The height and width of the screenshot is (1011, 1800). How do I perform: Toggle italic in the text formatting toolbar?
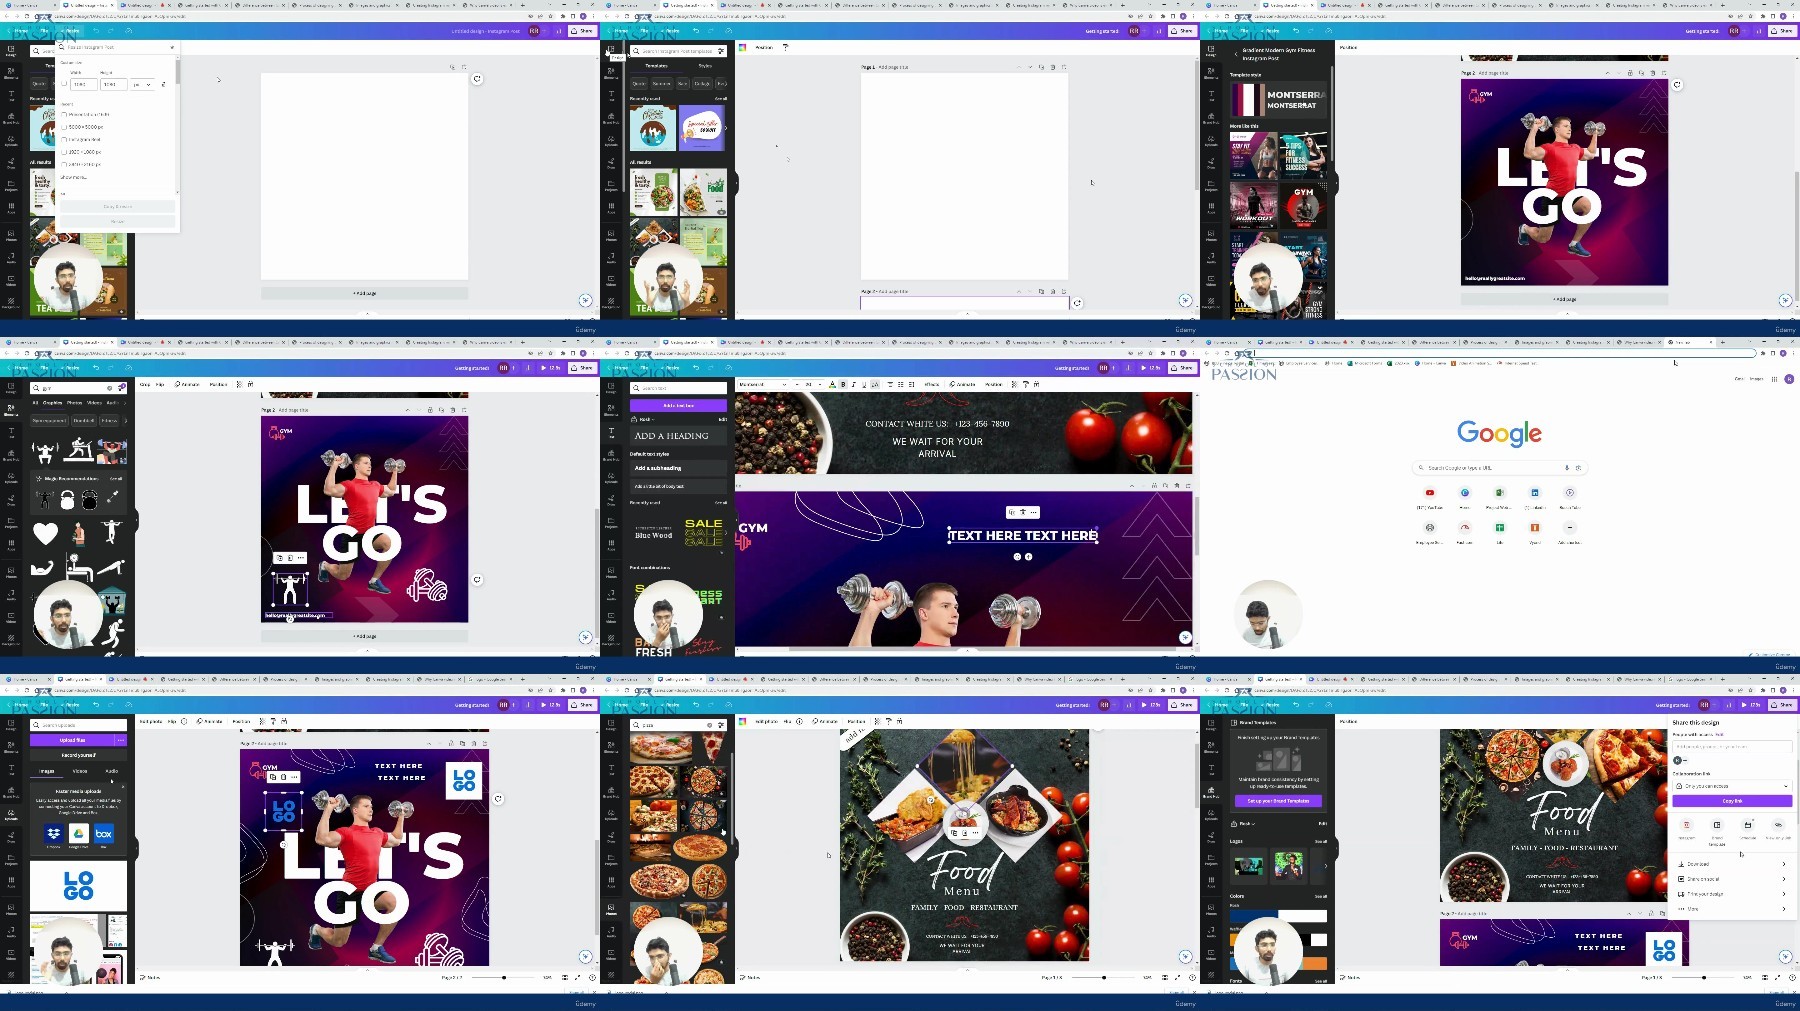[853, 384]
